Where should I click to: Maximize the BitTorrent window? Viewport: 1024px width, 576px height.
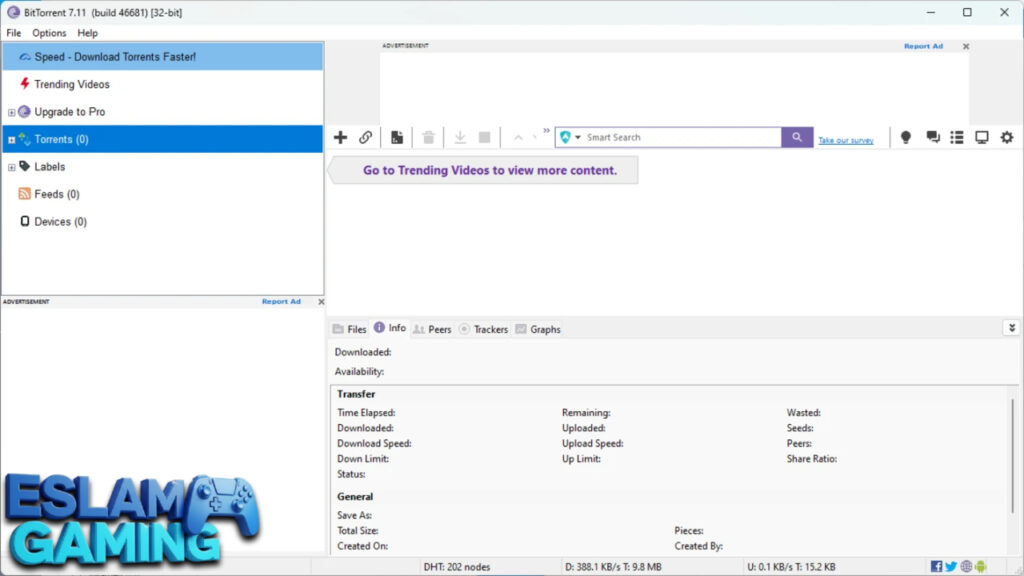click(967, 12)
